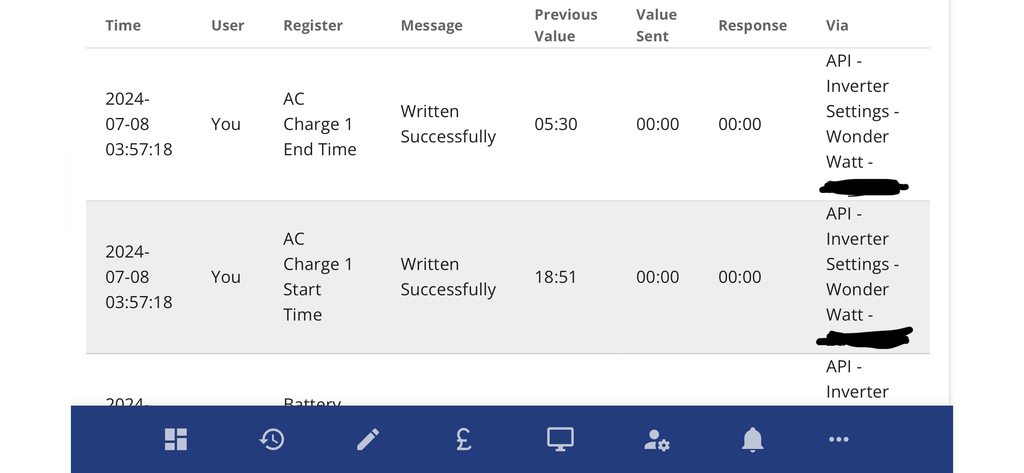Click the Value Sent column header
This screenshot has height=473, width=1024.
click(x=657, y=25)
